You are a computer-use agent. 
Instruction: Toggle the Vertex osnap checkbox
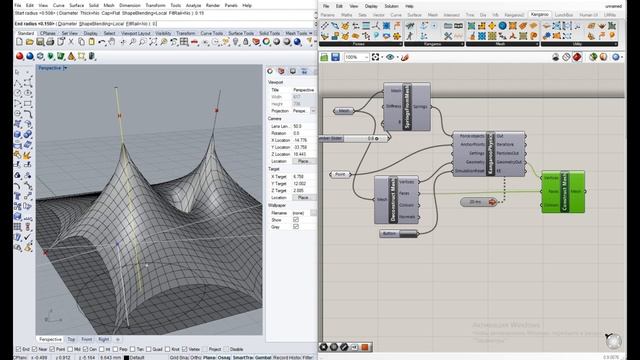click(x=184, y=349)
